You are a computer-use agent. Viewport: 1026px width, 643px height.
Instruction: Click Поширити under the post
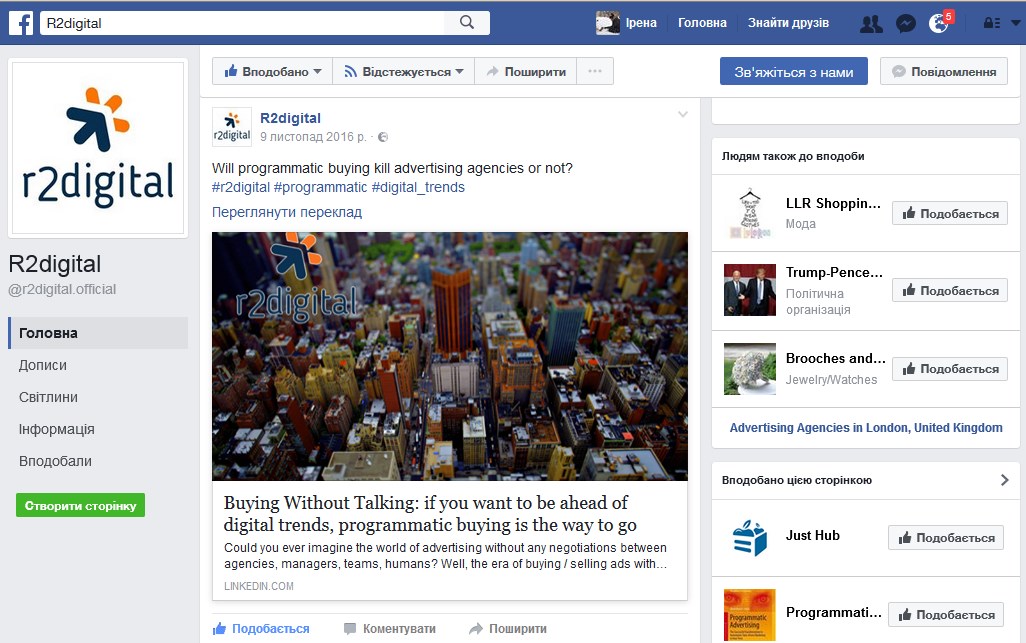pos(508,629)
